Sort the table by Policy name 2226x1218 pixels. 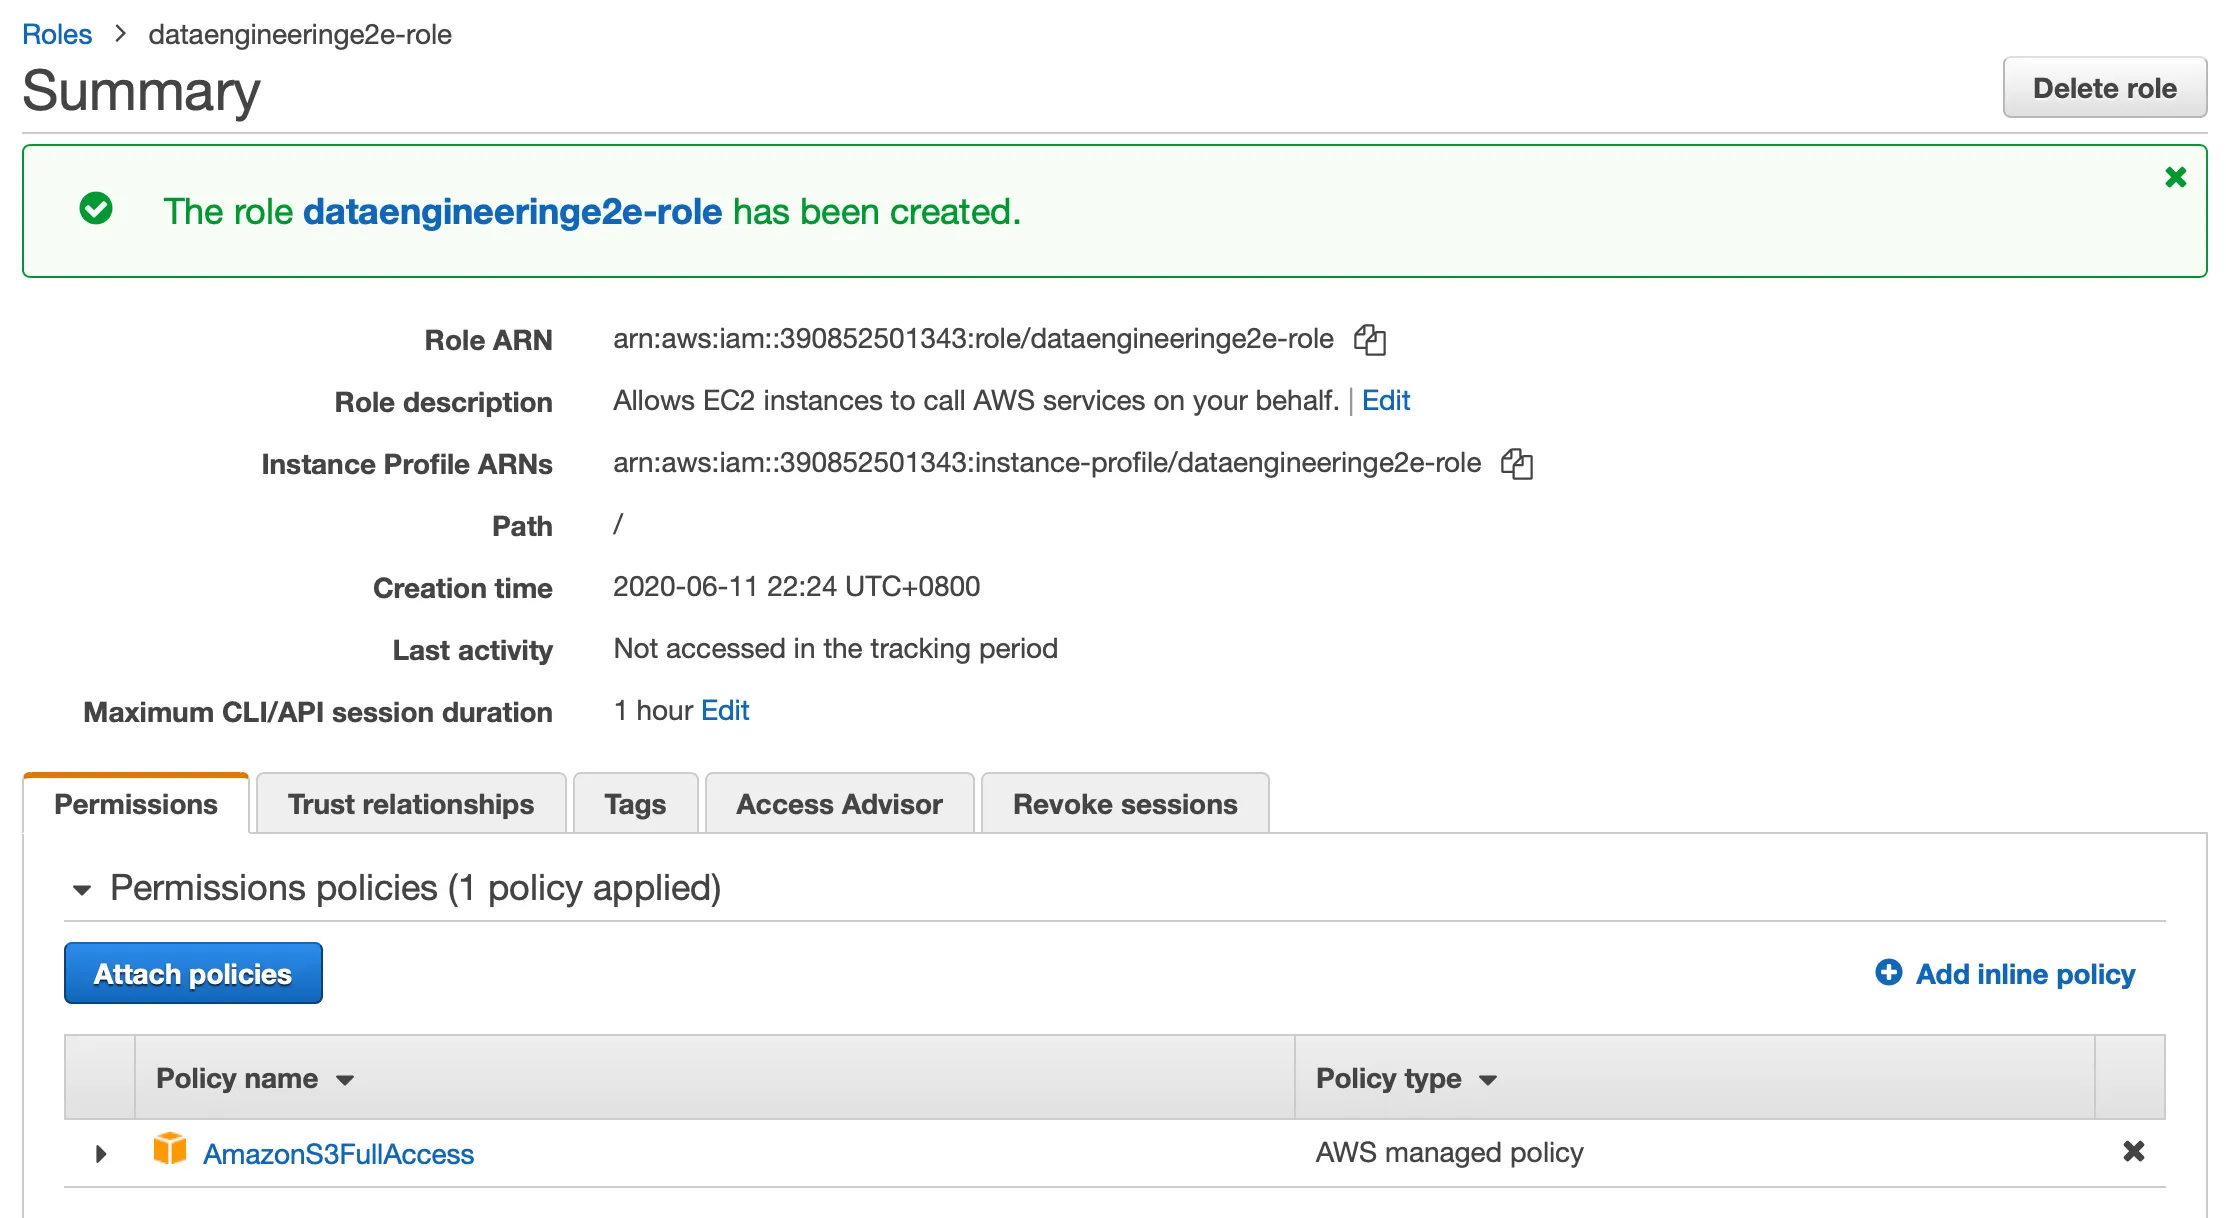click(x=255, y=1078)
